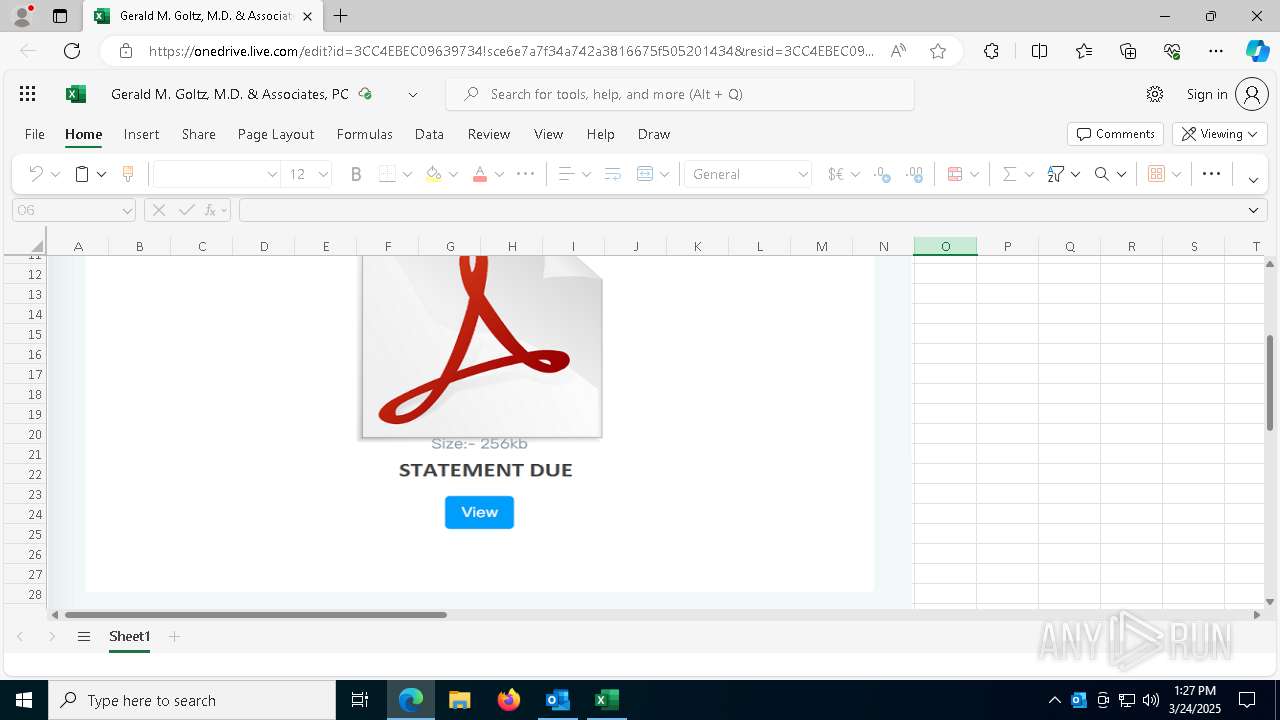The width and height of the screenshot is (1280, 720).
Task: Open Firefox from the taskbar
Action: coord(509,700)
